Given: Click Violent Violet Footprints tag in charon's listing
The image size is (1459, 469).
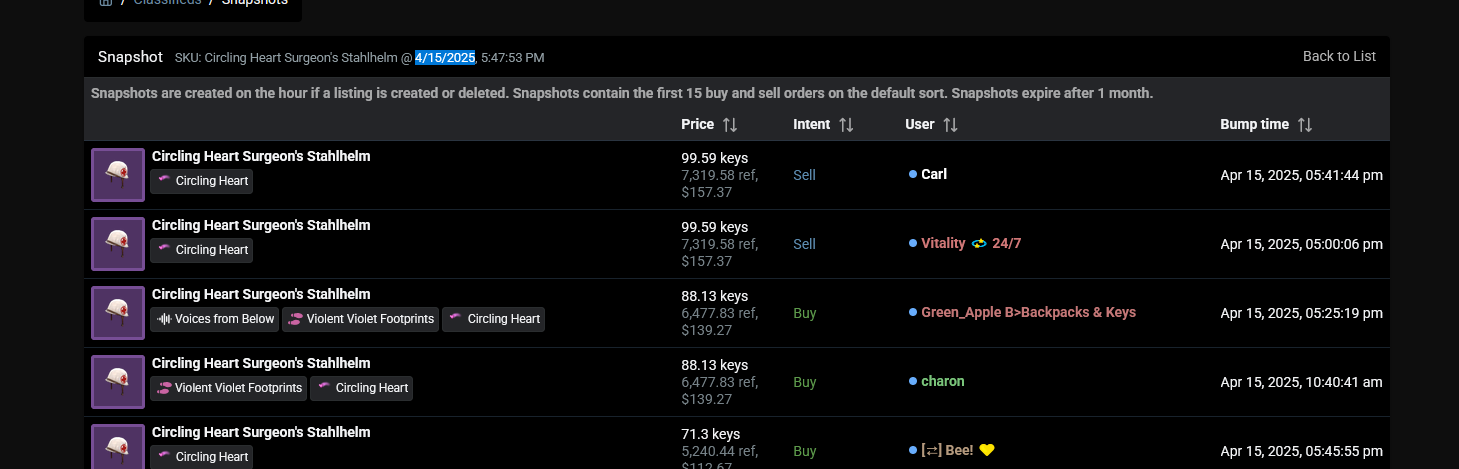Looking at the screenshot, I should coord(229,388).
